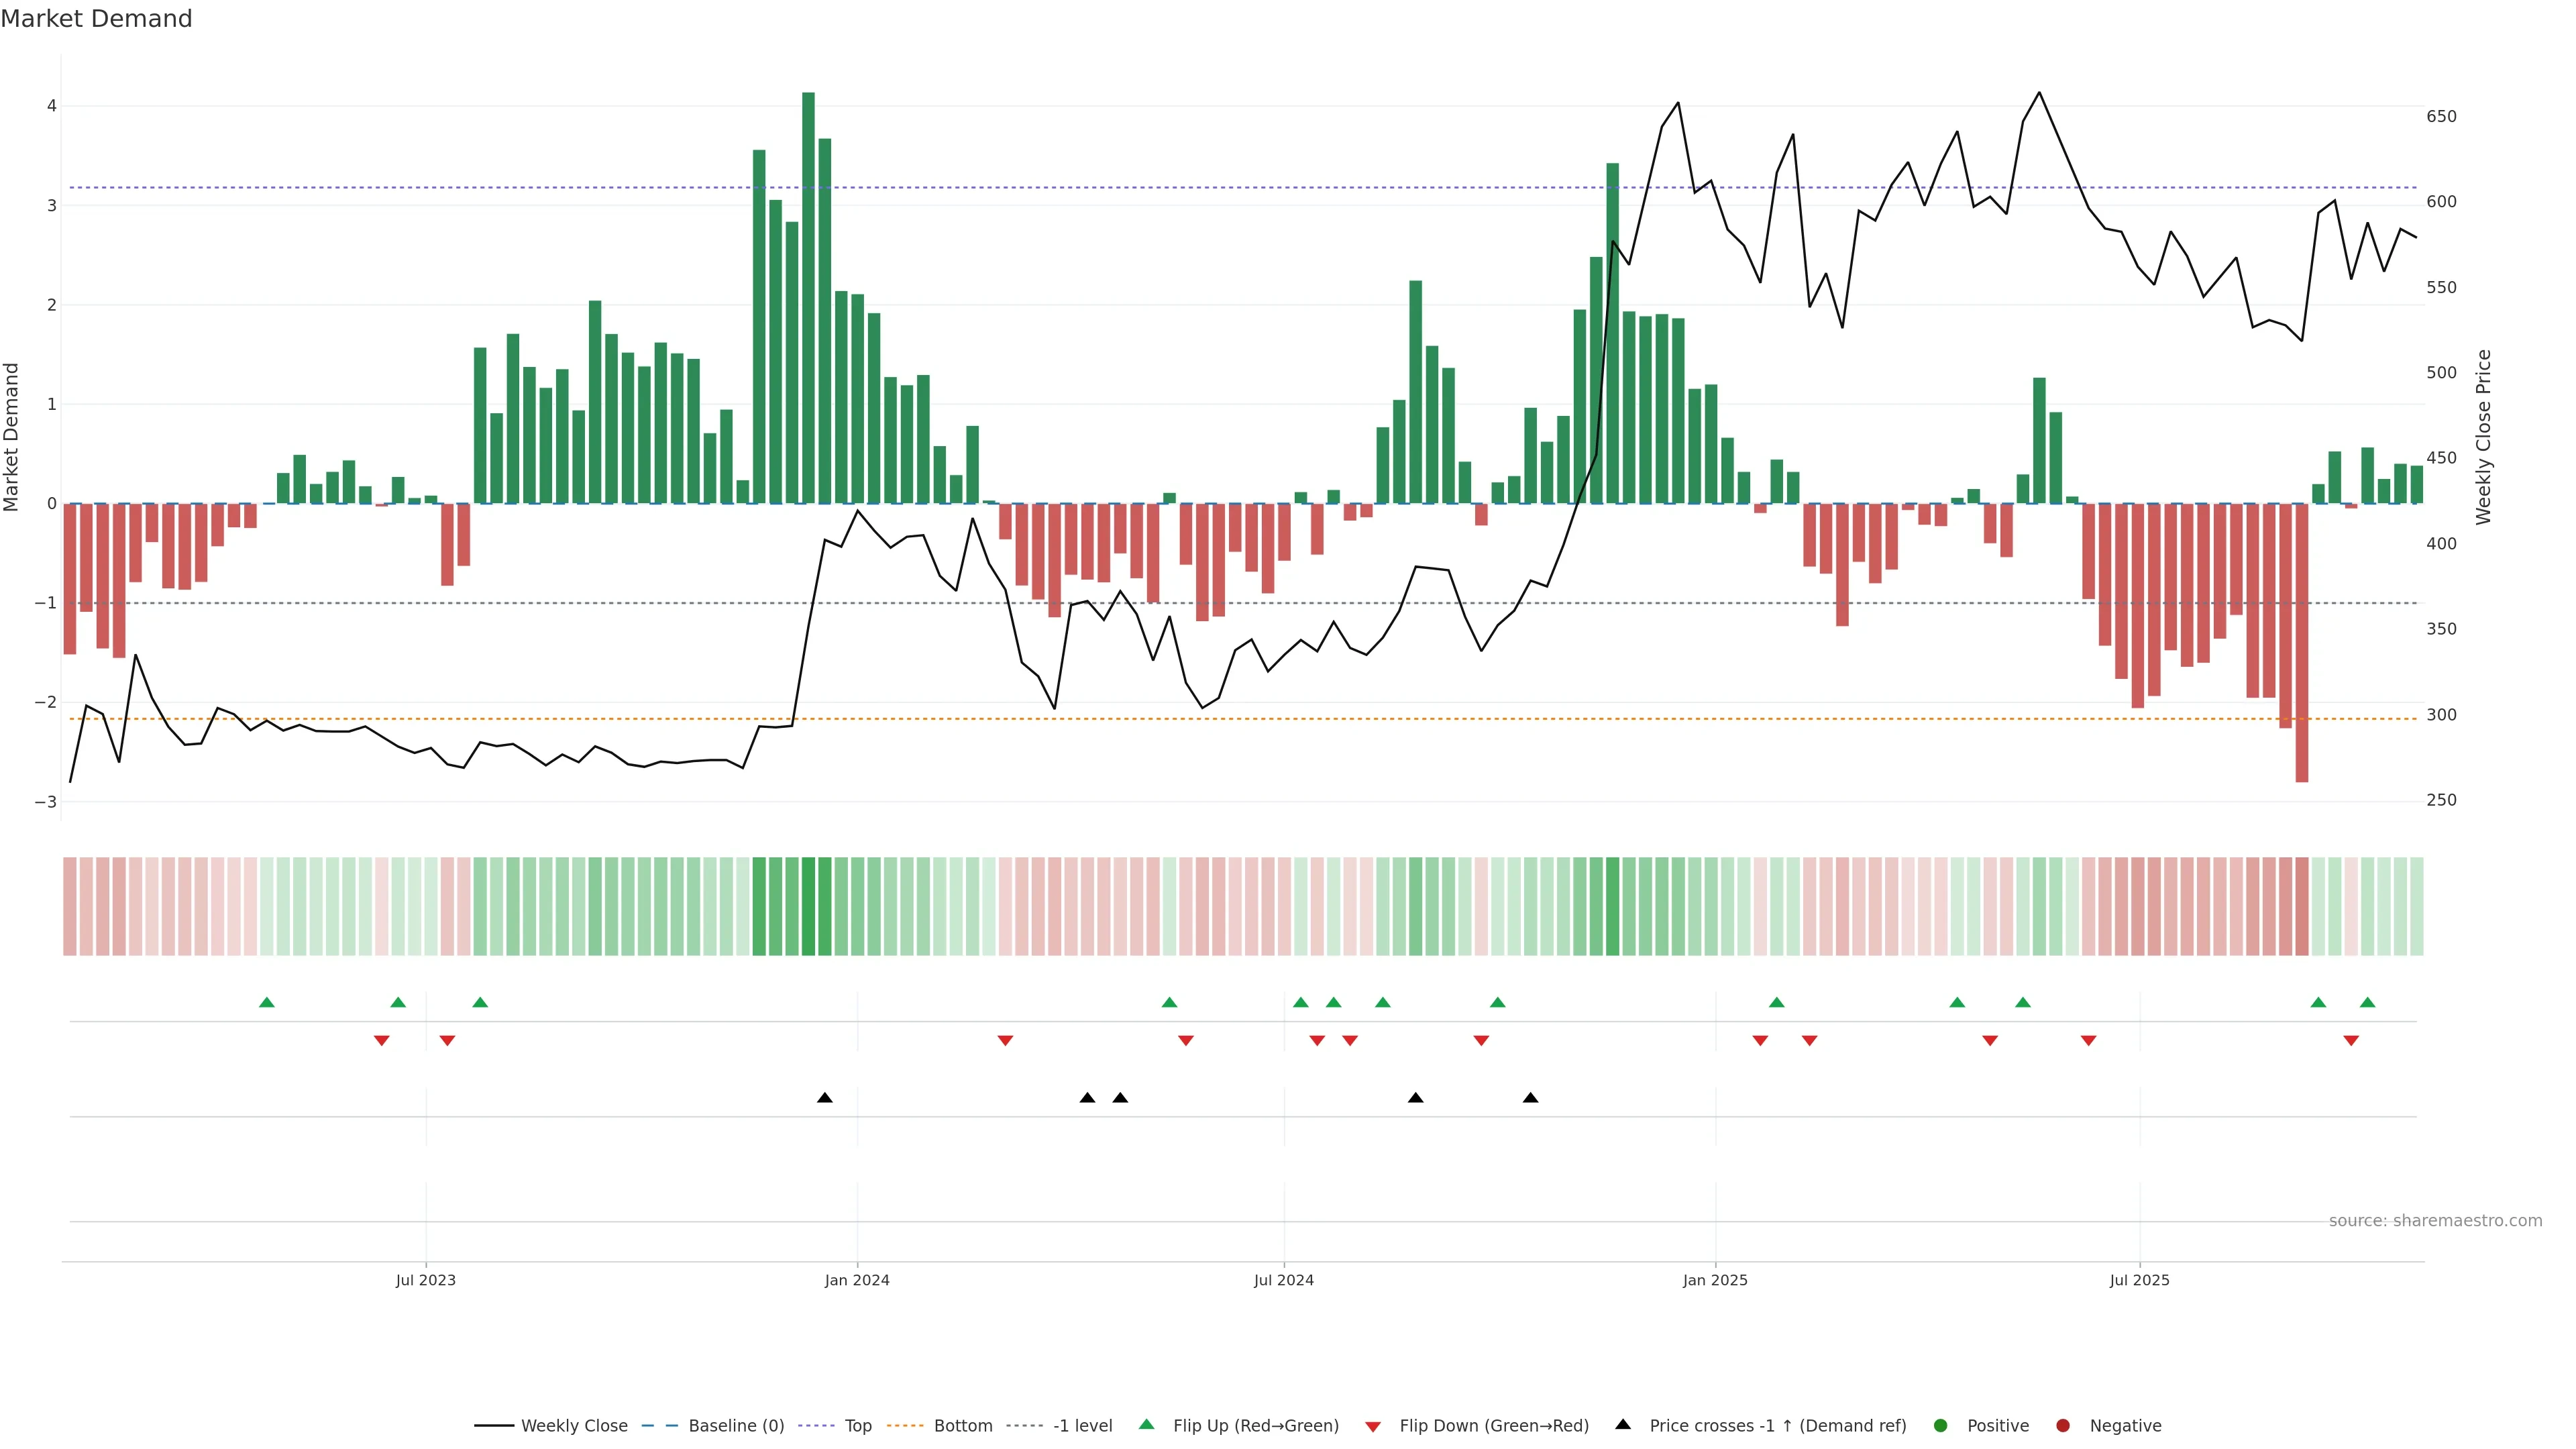This screenshot has width=2576, height=1449.
Task: Click the Jan 2024 x-axis label
Action: click(x=857, y=1280)
